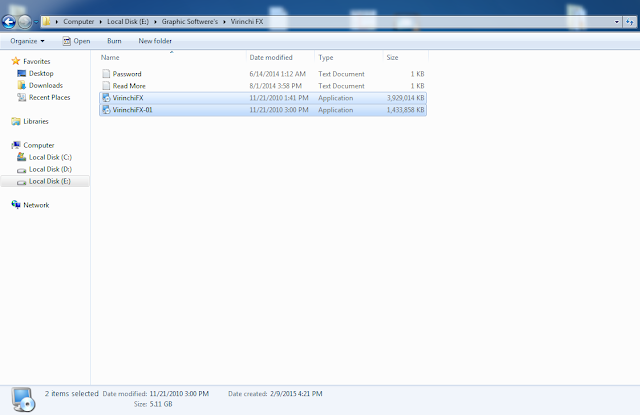
Task: Select the Read More file name
Action: coord(129,86)
